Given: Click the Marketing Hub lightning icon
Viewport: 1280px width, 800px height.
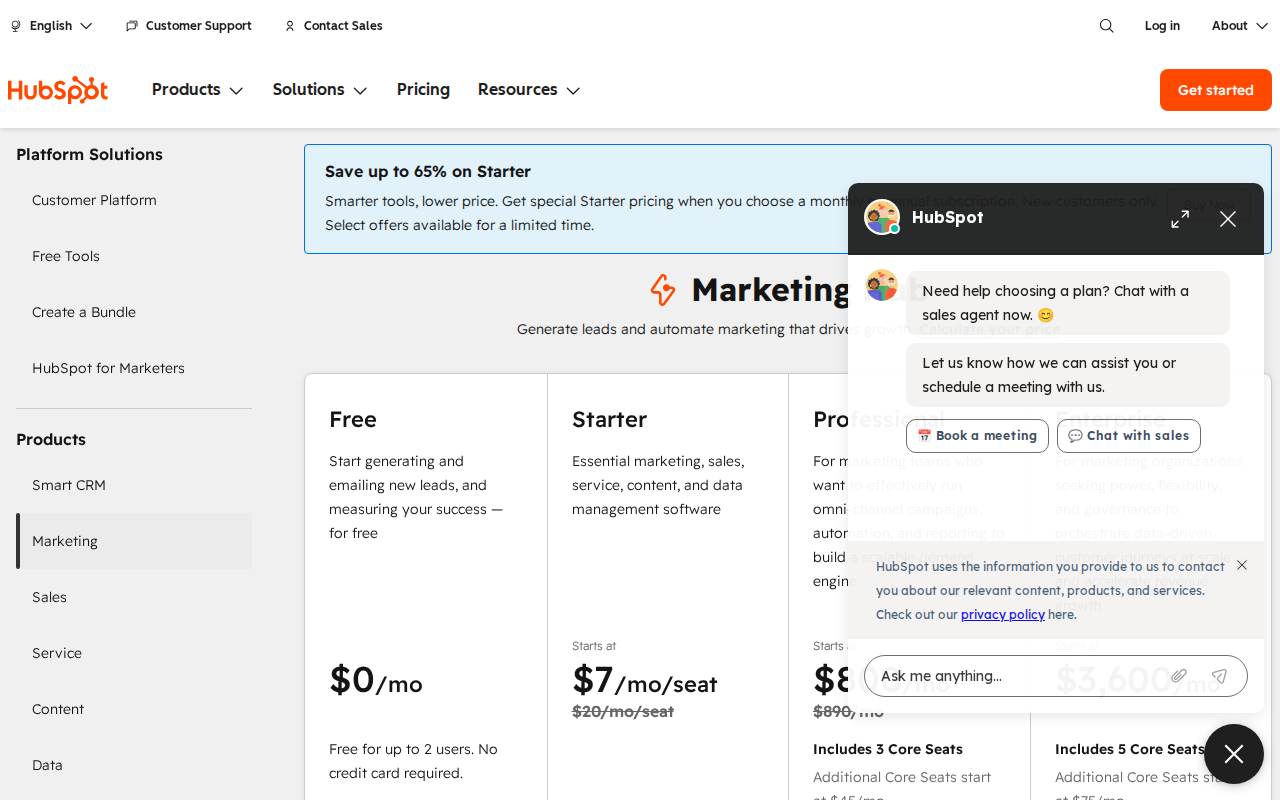Looking at the screenshot, I should tap(662, 290).
